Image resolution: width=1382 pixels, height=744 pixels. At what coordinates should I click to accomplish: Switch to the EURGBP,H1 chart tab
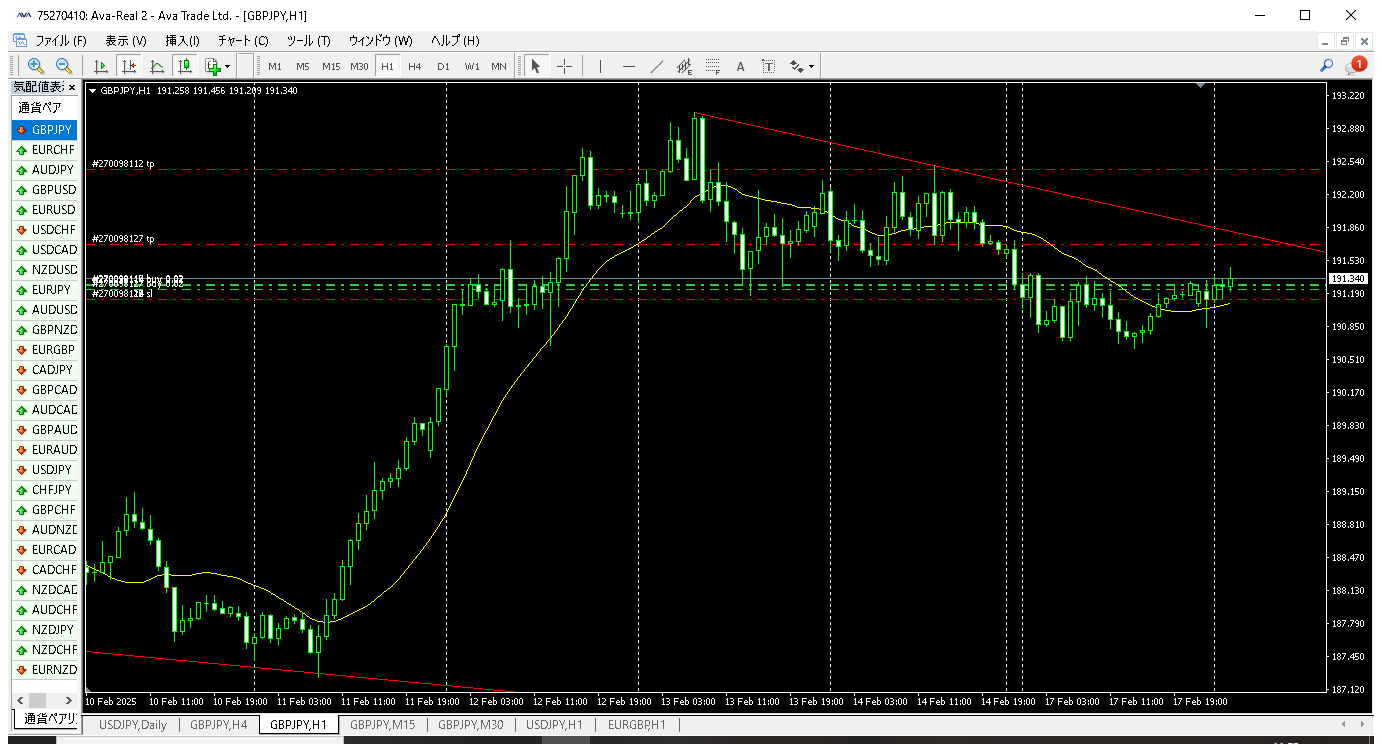click(637, 724)
